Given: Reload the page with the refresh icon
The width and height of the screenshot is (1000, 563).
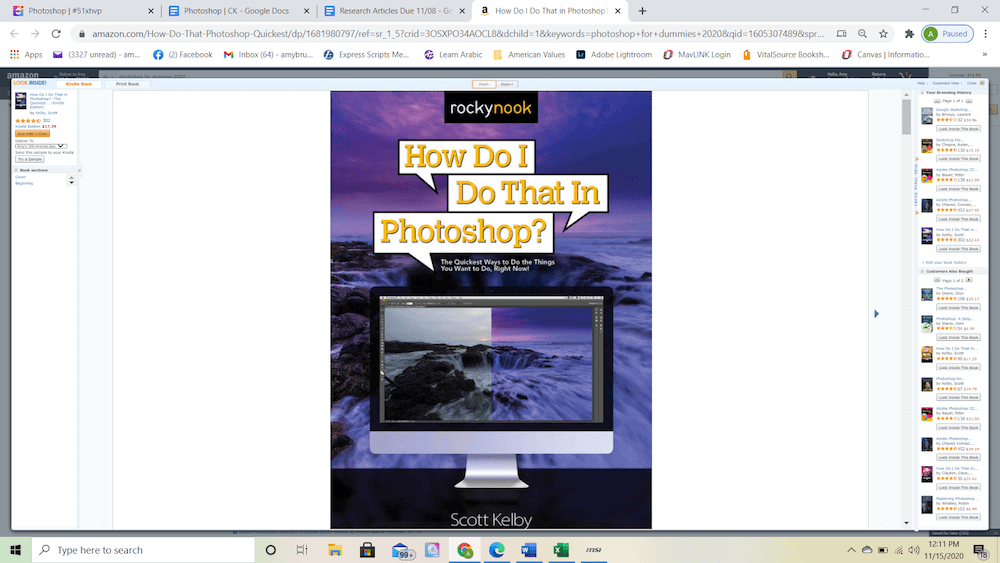Looking at the screenshot, I should coord(56,34).
